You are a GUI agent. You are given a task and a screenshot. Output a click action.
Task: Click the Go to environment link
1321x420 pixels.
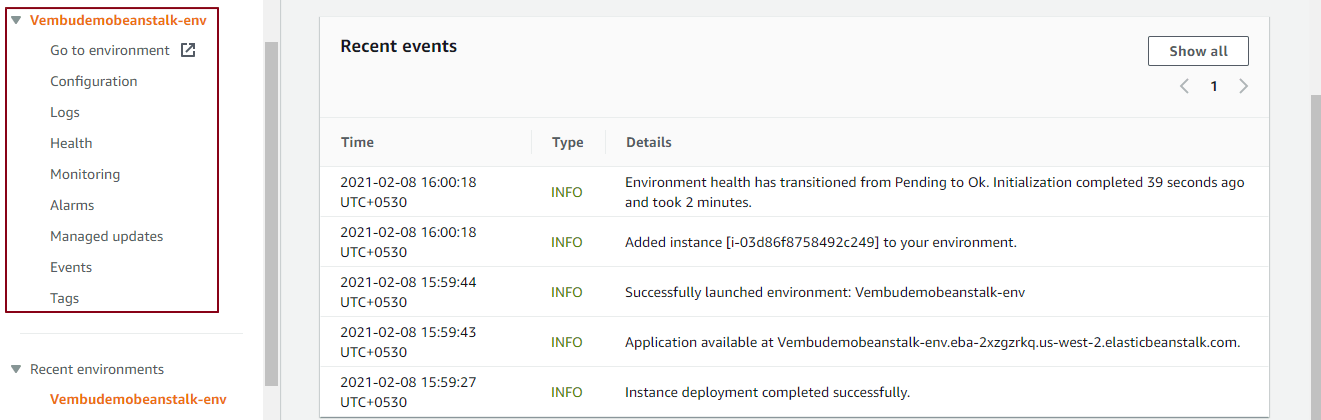click(x=110, y=50)
